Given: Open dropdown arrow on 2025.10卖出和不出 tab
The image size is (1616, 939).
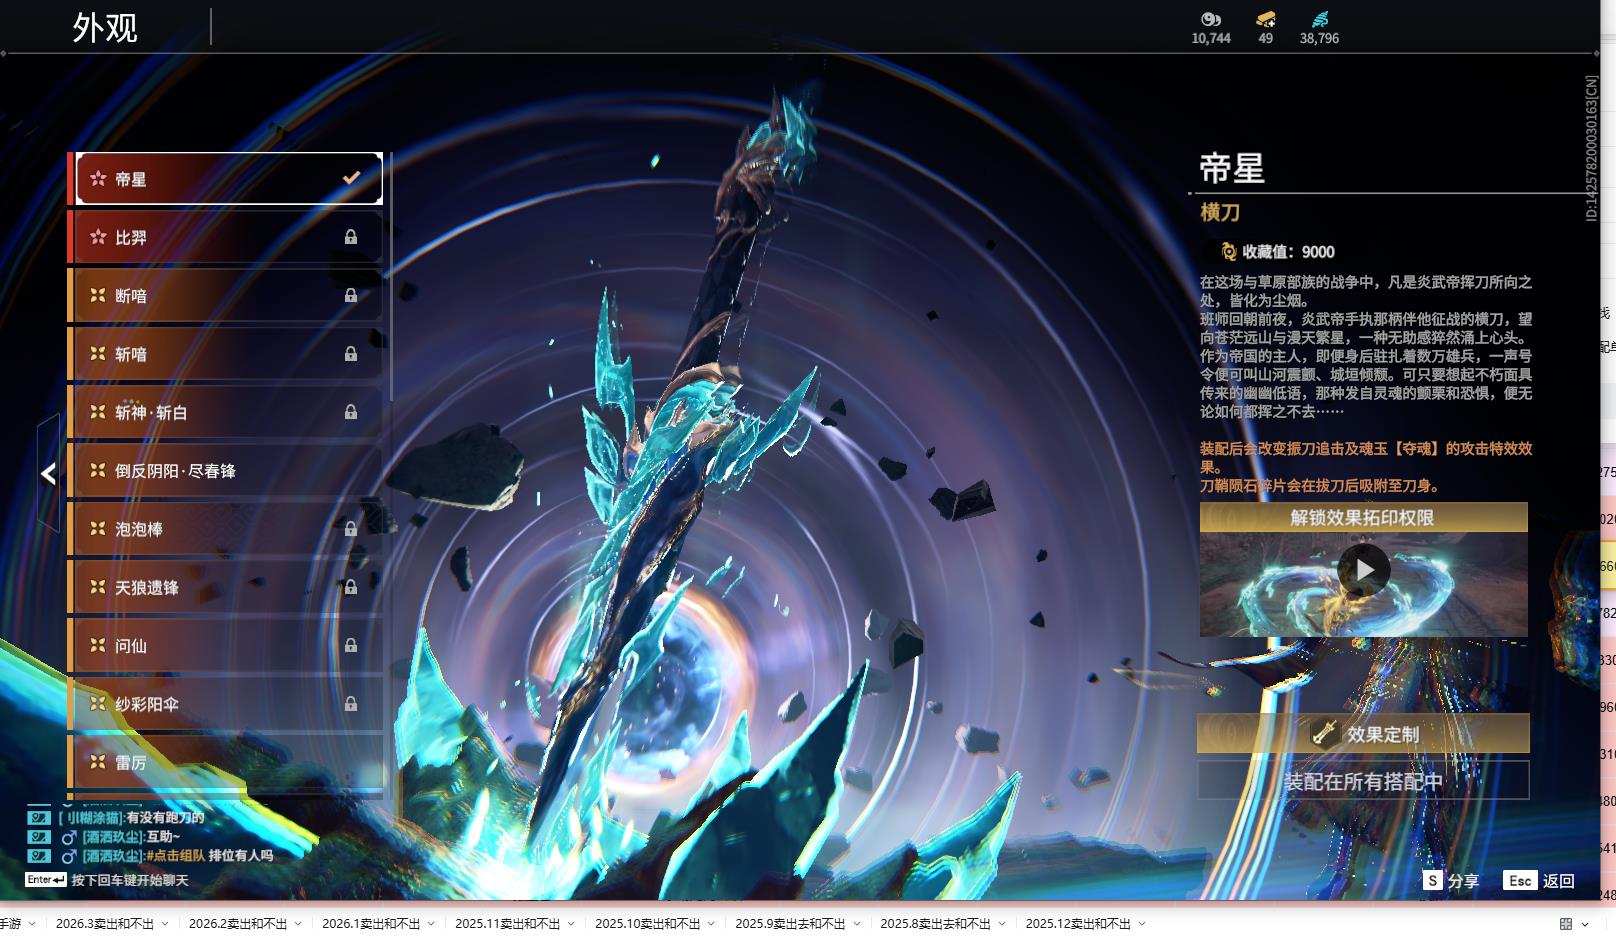Looking at the screenshot, I should [x=711, y=923].
